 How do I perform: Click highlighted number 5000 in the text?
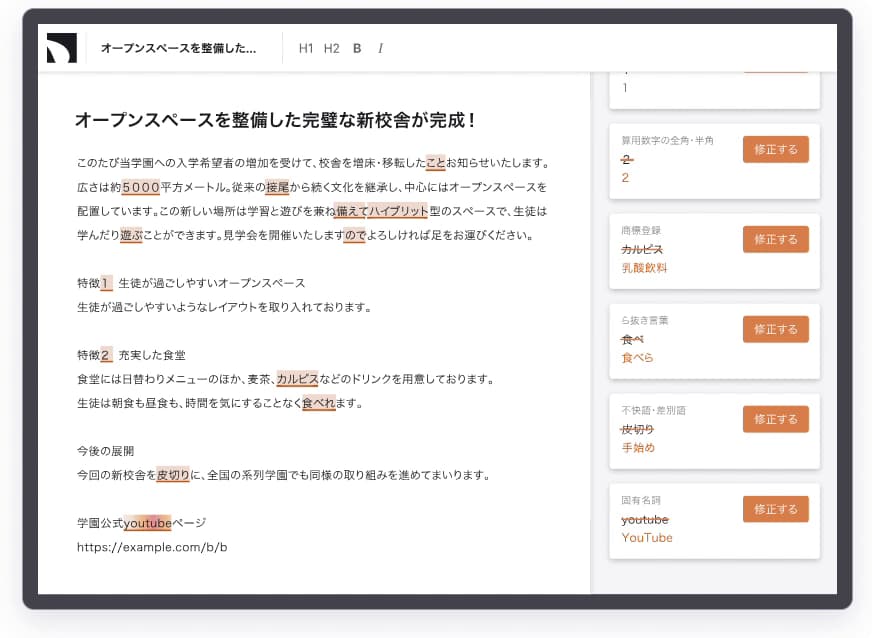coord(141,187)
